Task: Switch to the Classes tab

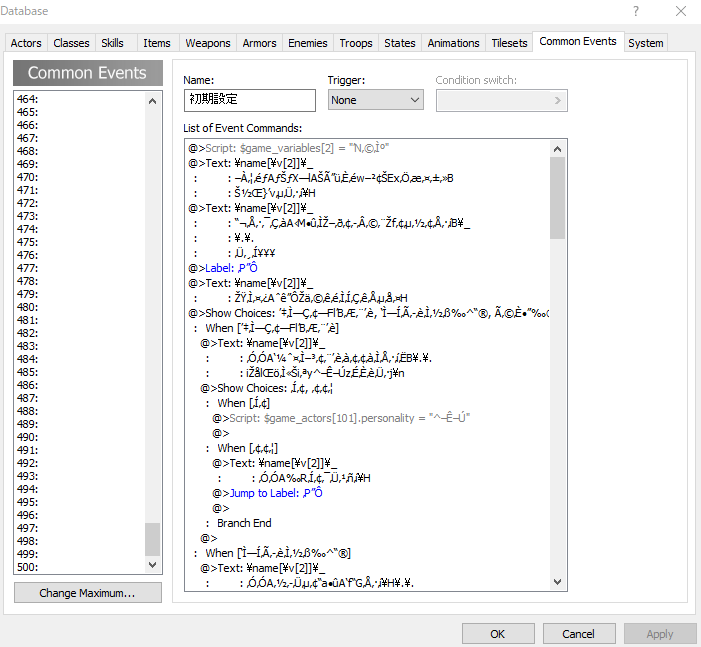Action: (x=71, y=43)
